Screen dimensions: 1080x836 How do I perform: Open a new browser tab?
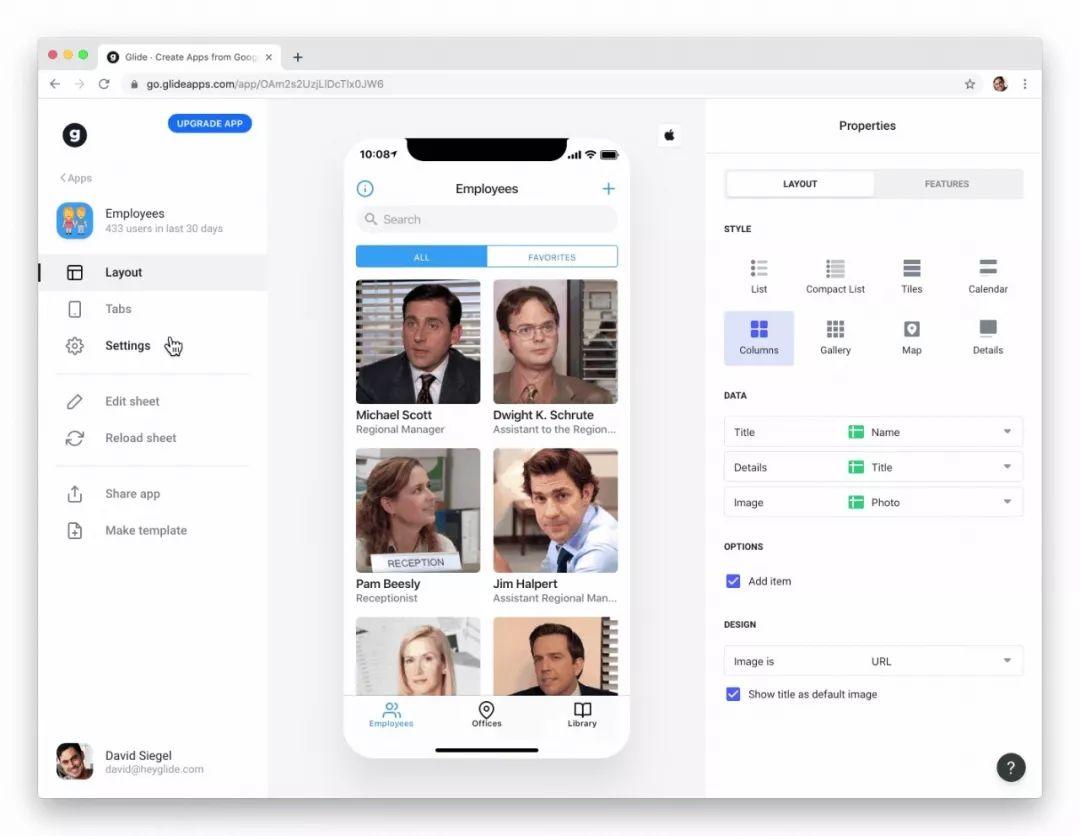click(298, 57)
